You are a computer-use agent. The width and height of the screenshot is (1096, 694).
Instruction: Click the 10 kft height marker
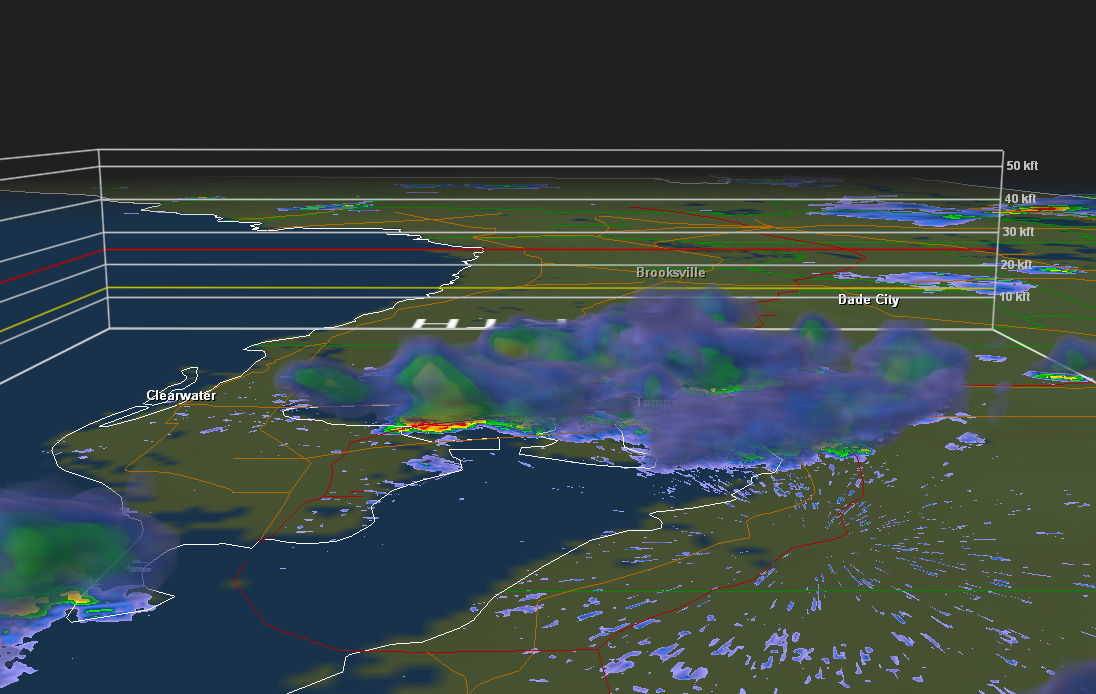tap(1014, 296)
